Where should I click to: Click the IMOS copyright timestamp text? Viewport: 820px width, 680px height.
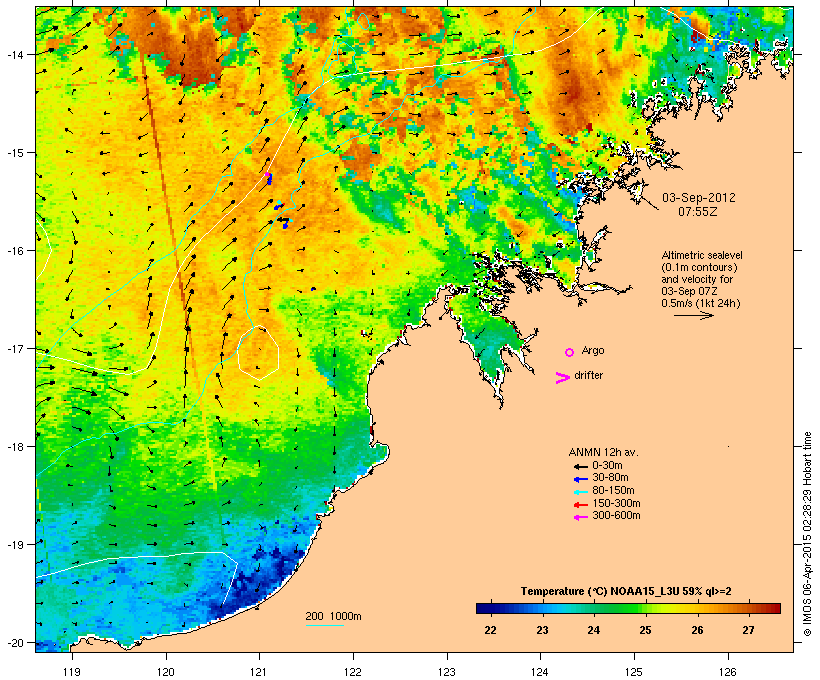coord(807,534)
